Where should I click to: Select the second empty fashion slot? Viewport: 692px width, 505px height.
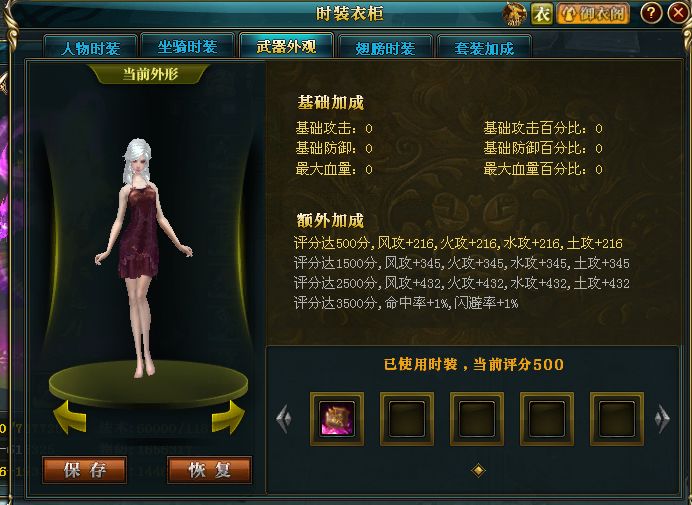click(477, 418)
